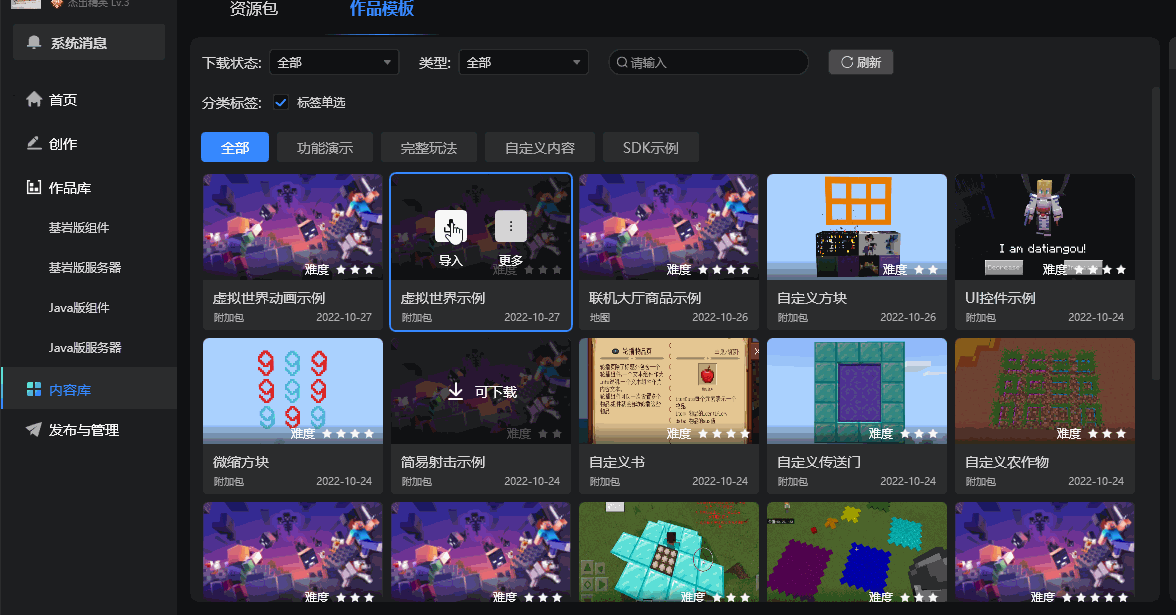Click the refresh icon in 刷新 button
Screen dimensions: 1176x615
click(x=847, y=62)
